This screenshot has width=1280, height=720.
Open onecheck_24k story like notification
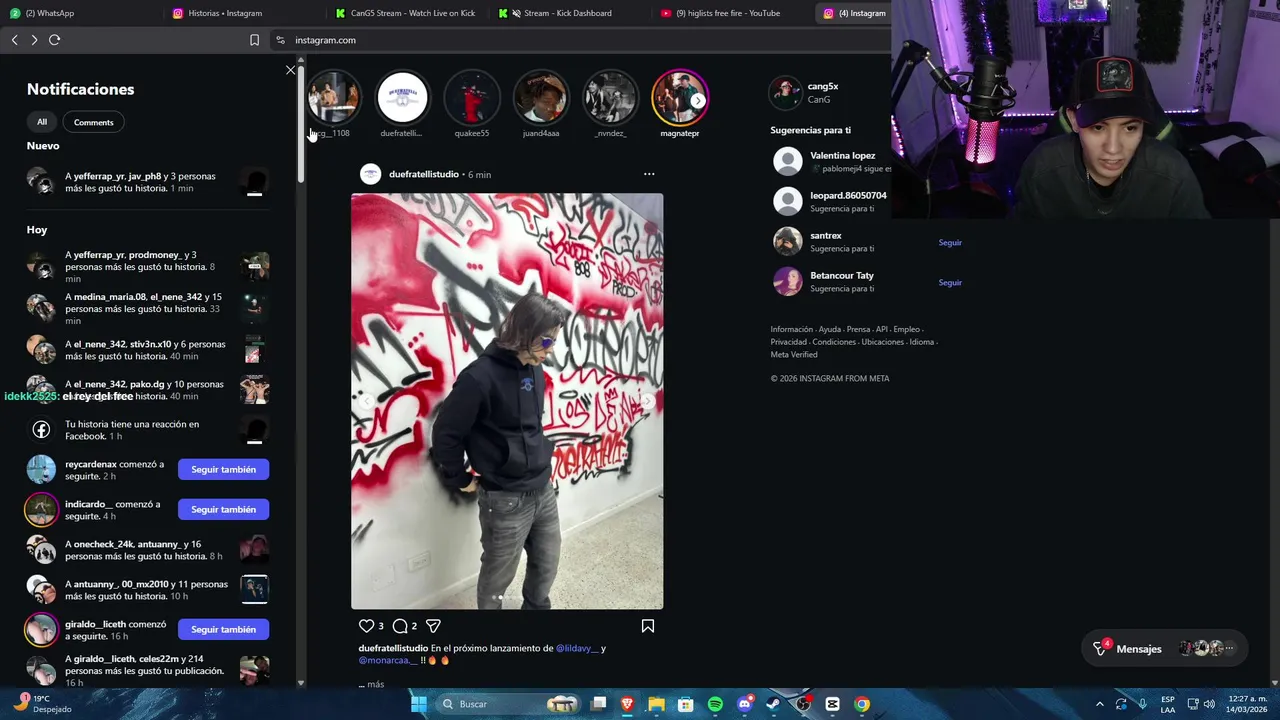(x=148, y=550)
